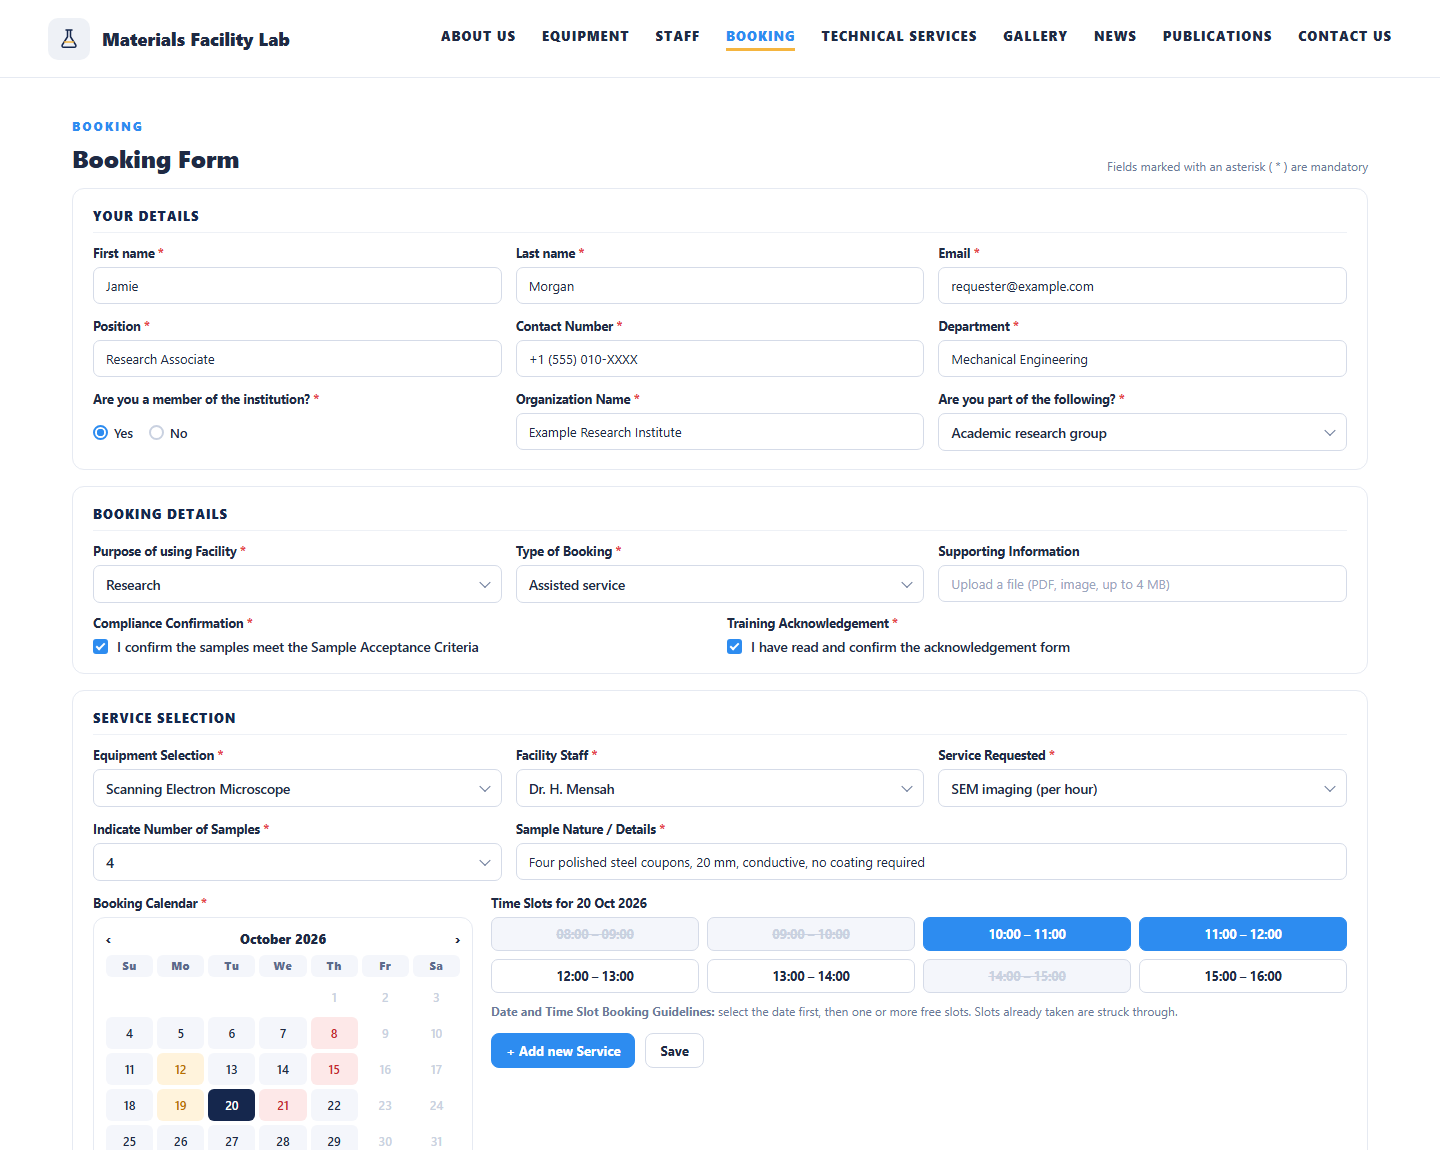Open Facility Staff dropdown
This screenshot has width=1440, height=1150.
tap(720, 789)
